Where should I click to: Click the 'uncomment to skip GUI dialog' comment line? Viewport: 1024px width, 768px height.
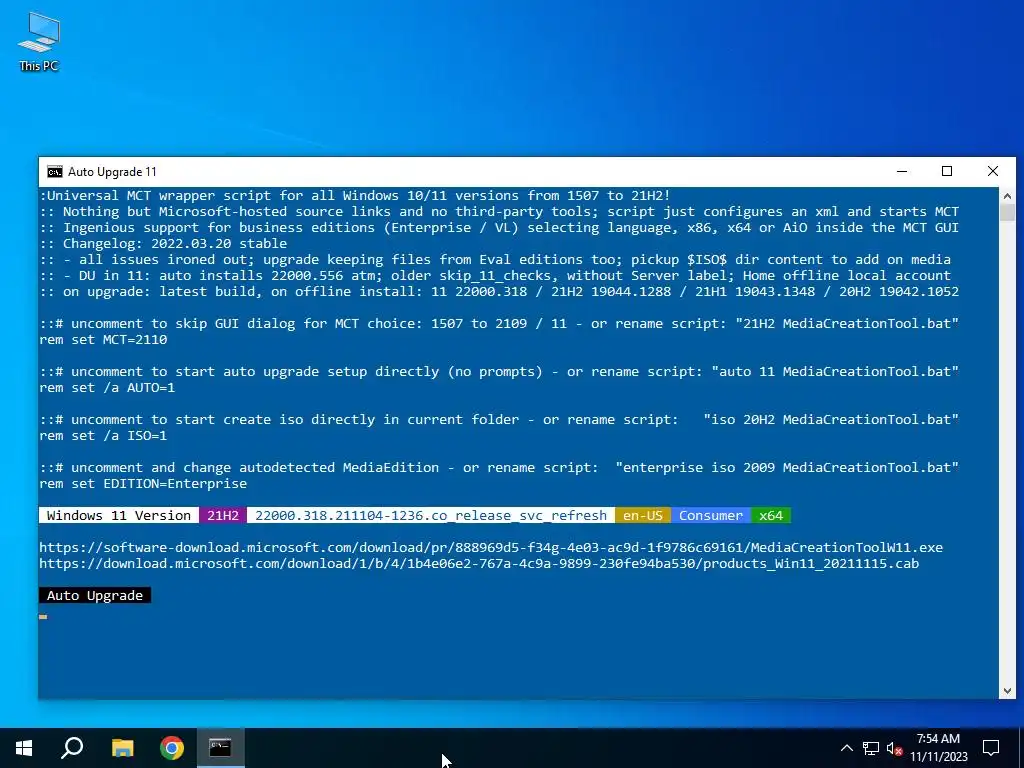tap(499, 323)
